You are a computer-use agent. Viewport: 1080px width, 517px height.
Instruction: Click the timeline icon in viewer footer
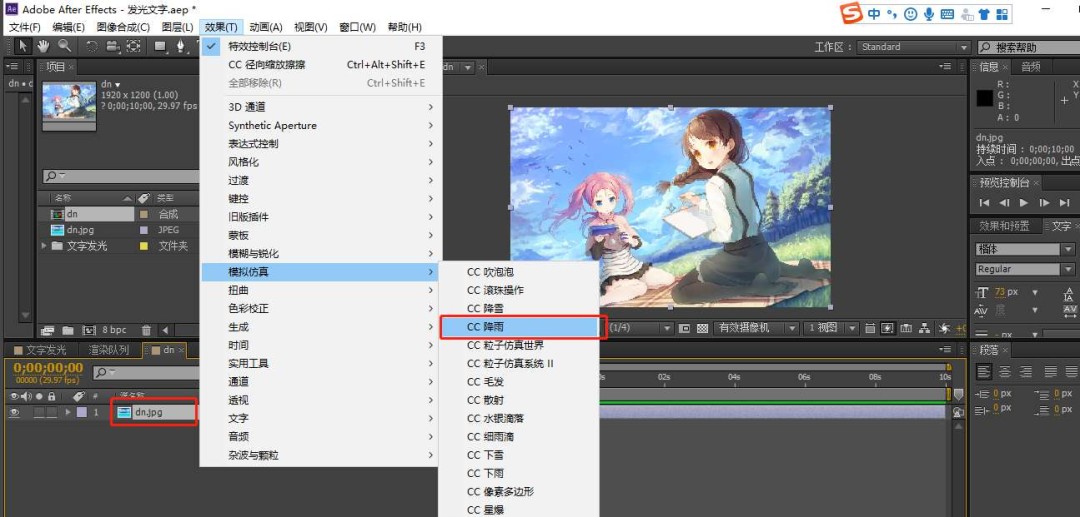pos(906,328)
